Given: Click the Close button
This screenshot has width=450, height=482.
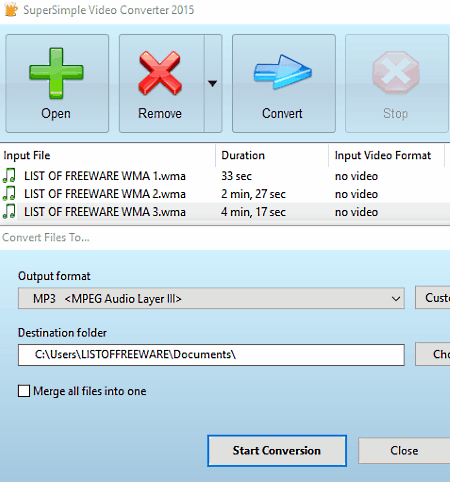Looking at the screenshot, I should 404,451.
